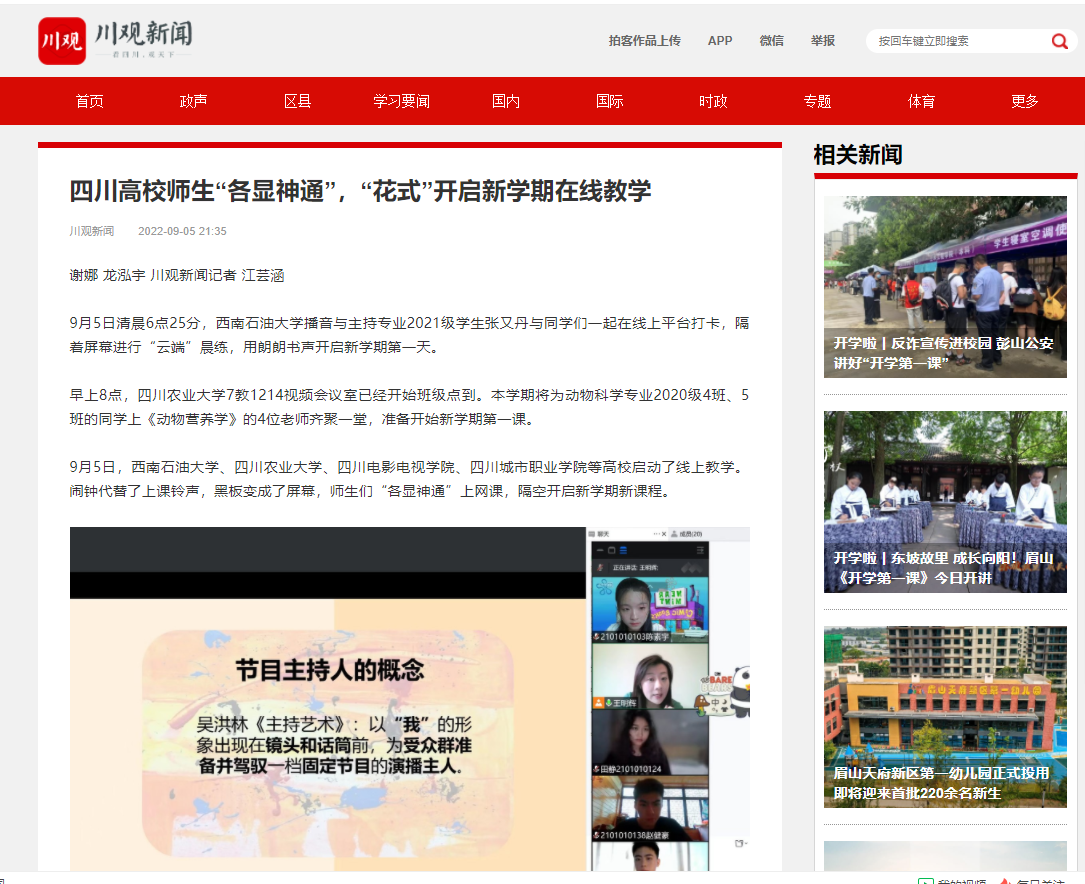Click the 眉山天府新区第一幼儿园 news thumbnail
The width and height of the screenshot is (1085, 884).
[x=945, y=716]
